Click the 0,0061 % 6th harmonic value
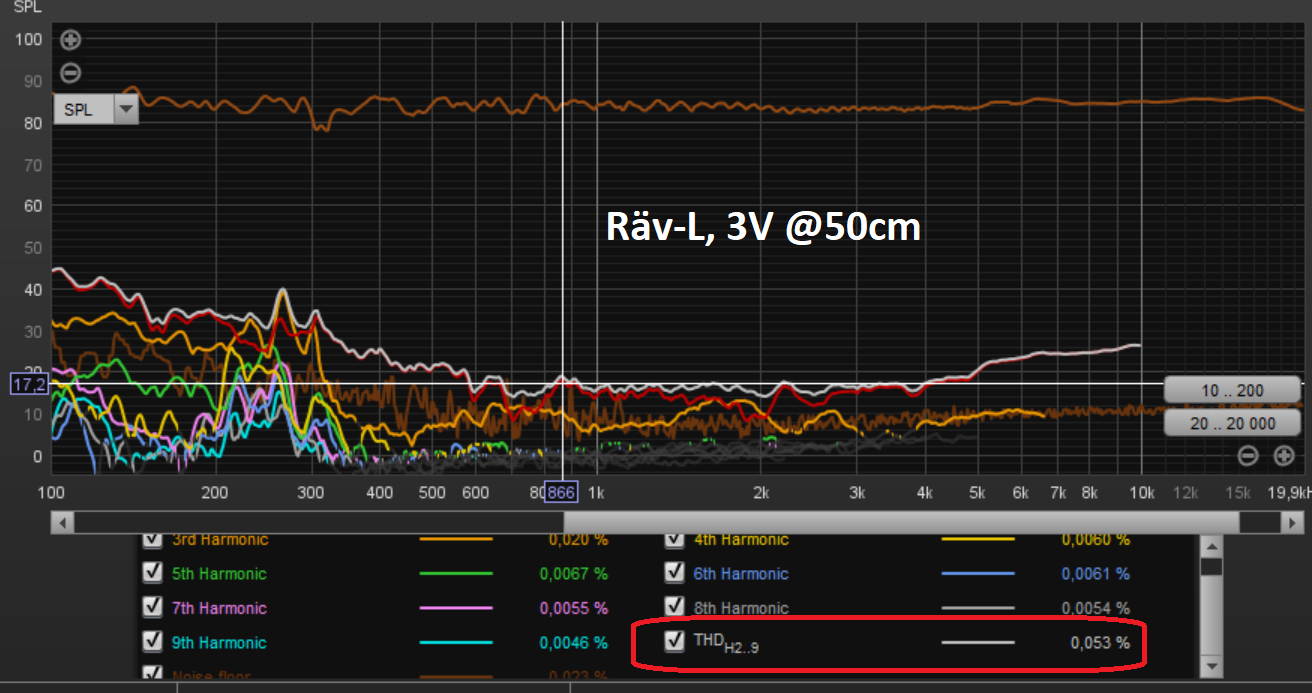 coord(1096,574)
